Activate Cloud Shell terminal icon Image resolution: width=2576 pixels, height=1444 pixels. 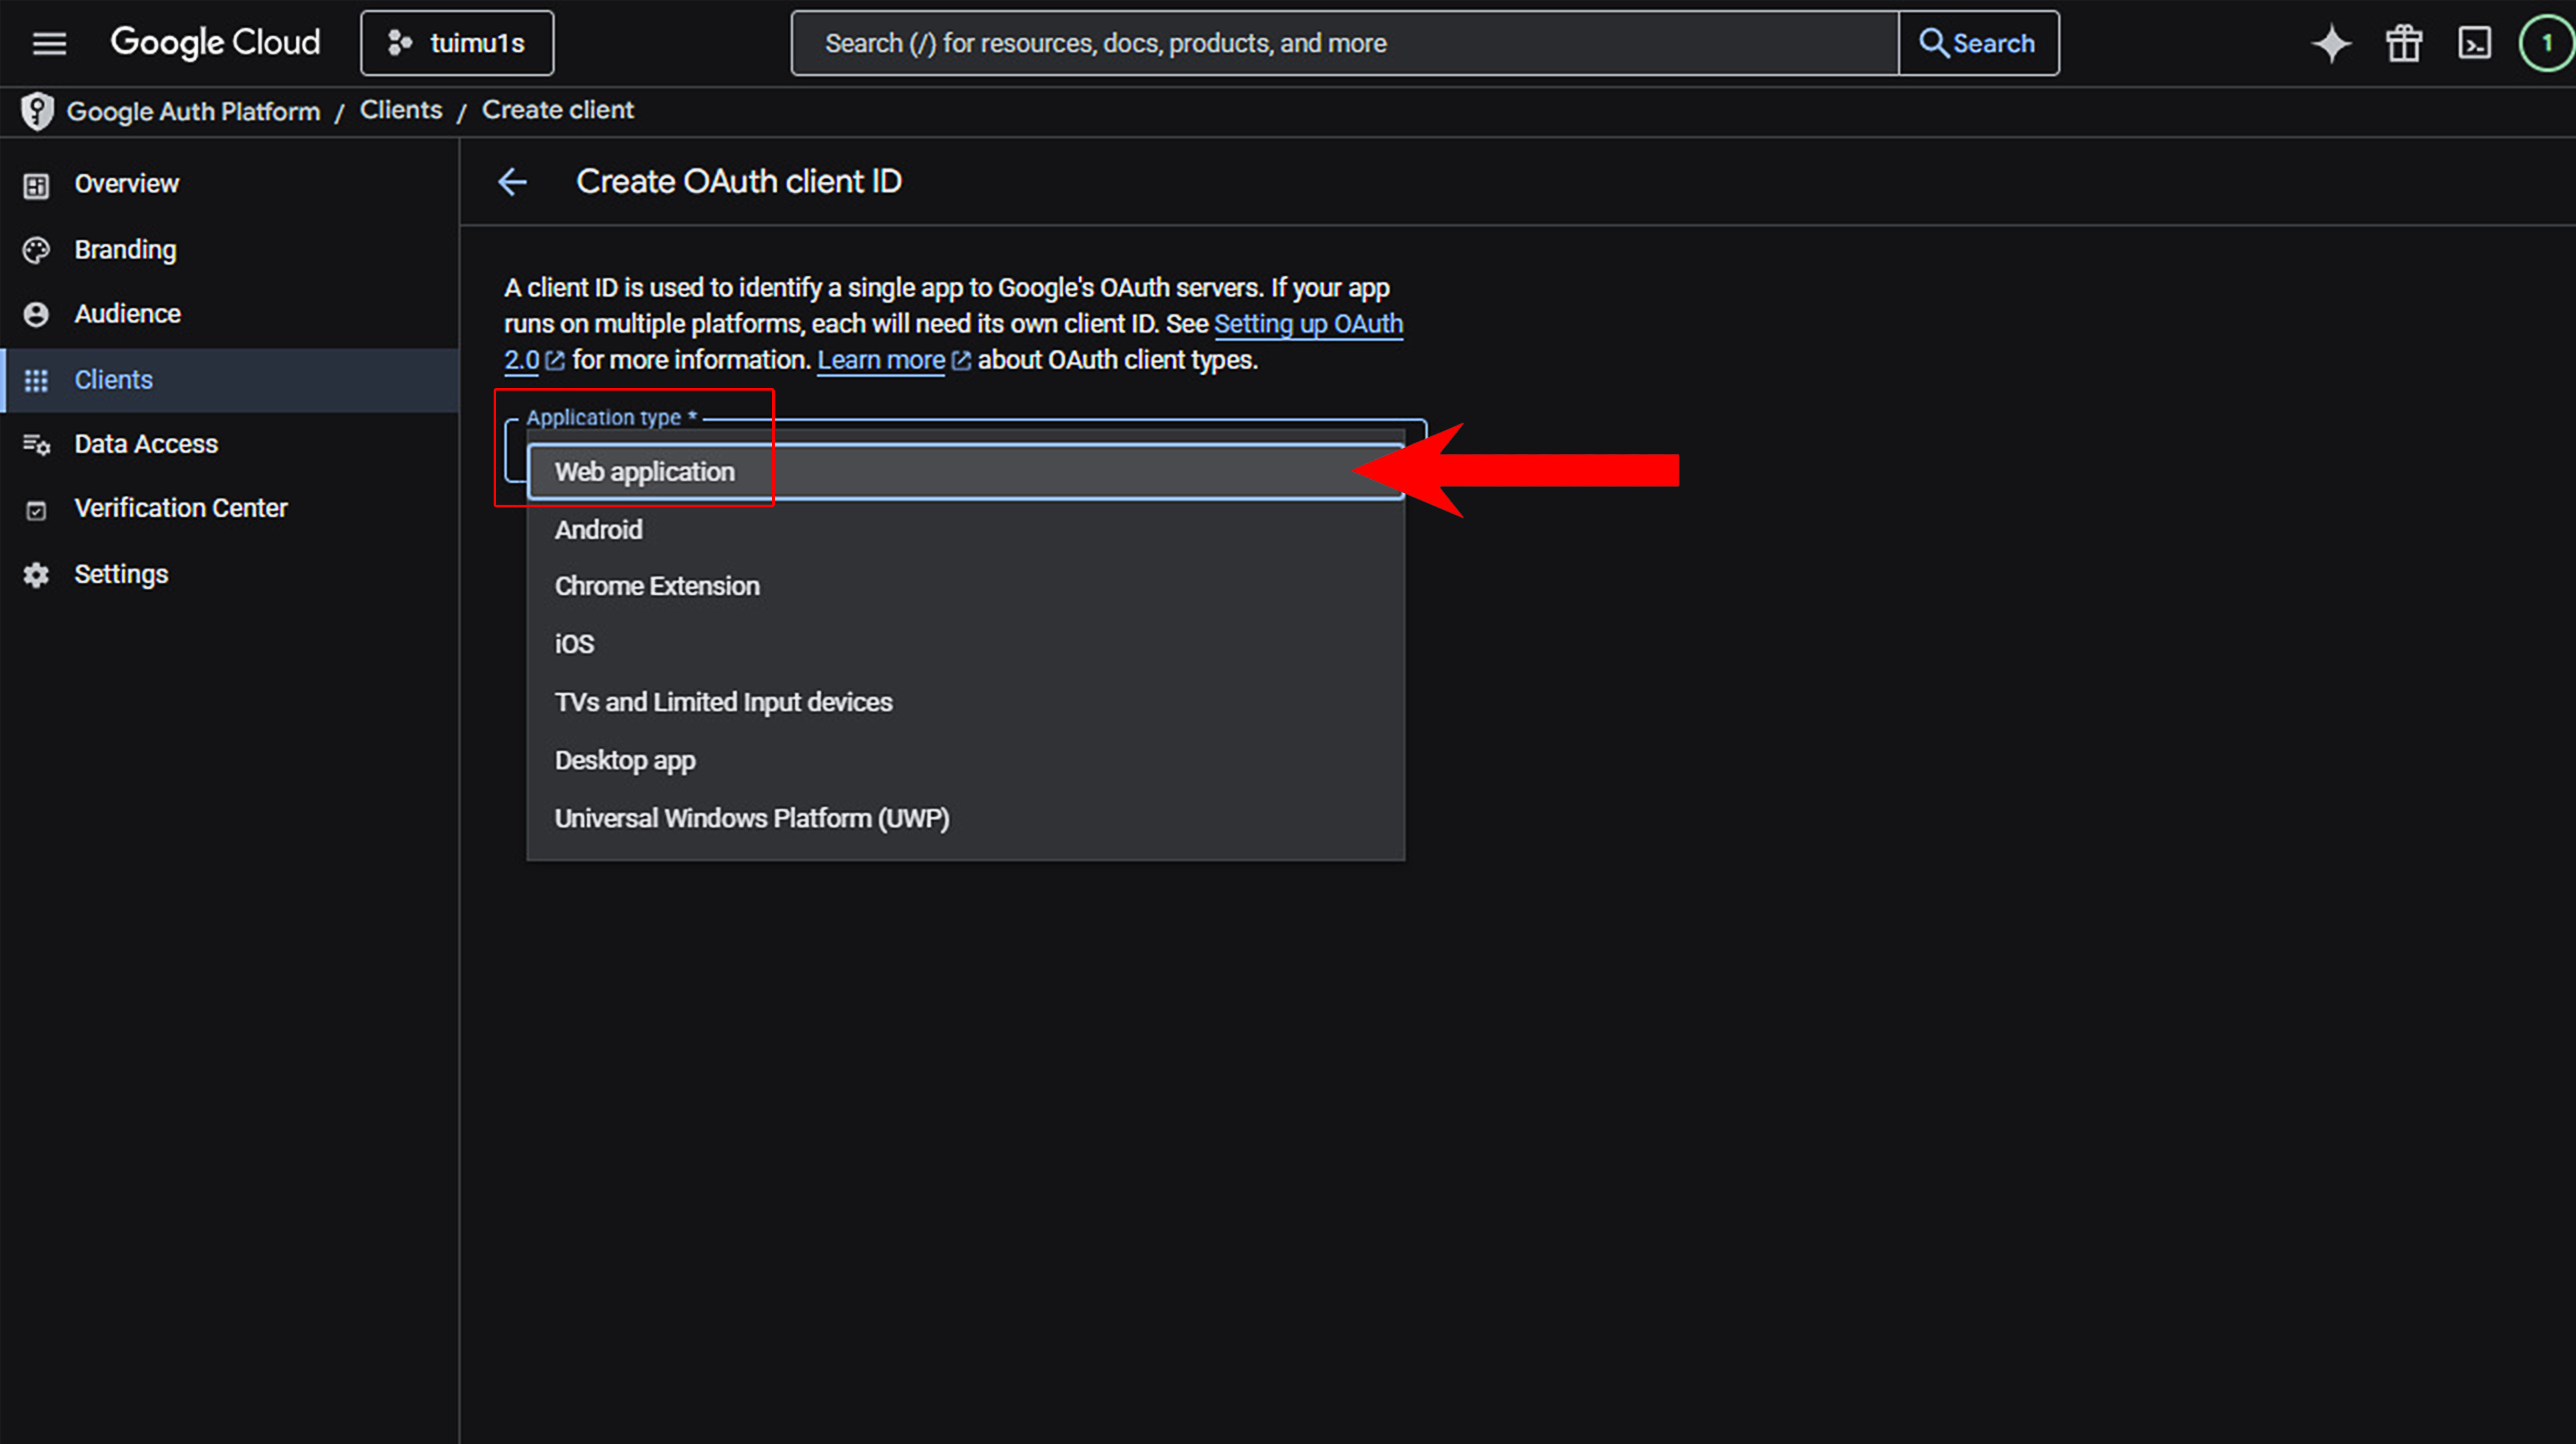coord(2474,44)
